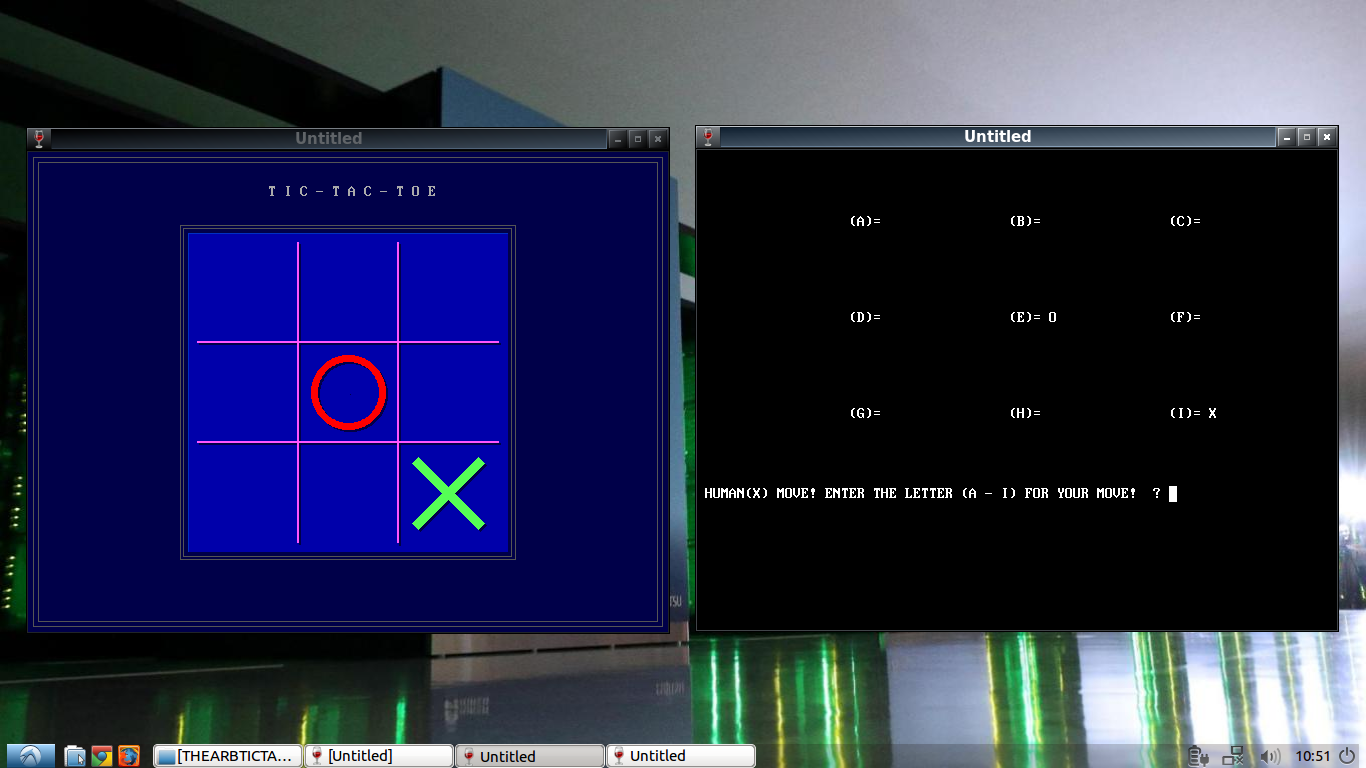Viewport: 1366px width, 768px height.
Task: Minimize the black console window
Action: pyautogui.click(x=1287, y=137)
